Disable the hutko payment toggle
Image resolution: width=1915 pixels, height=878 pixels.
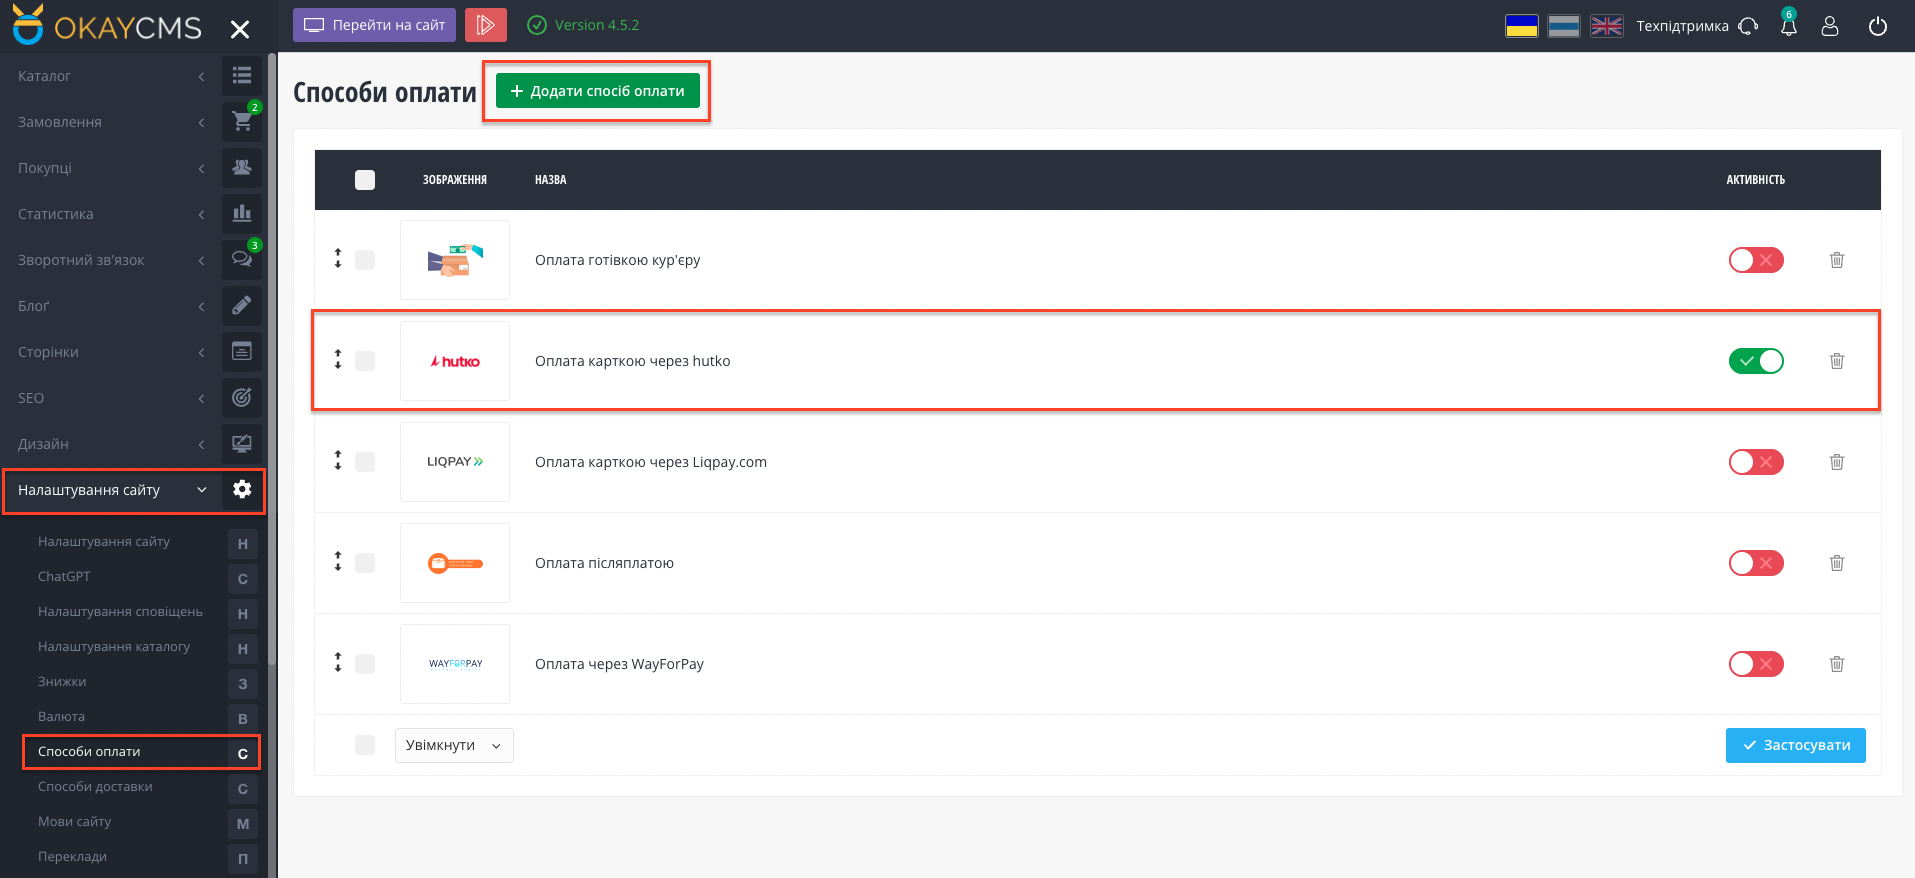pyautogui.click(x=1755, y=361)
